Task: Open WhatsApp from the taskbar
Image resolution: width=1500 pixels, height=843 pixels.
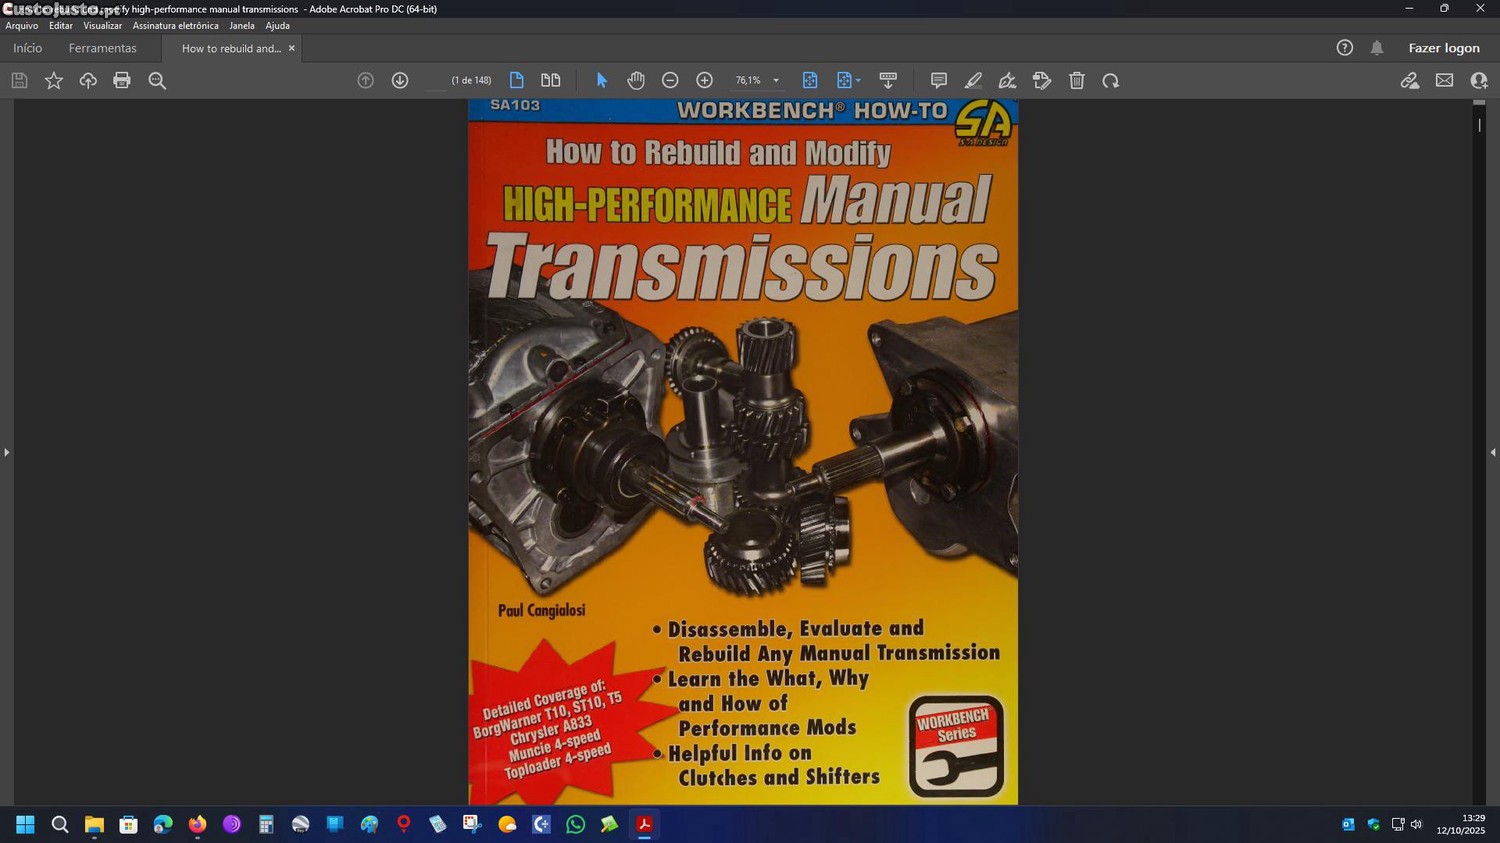Action: click(575, 825)
